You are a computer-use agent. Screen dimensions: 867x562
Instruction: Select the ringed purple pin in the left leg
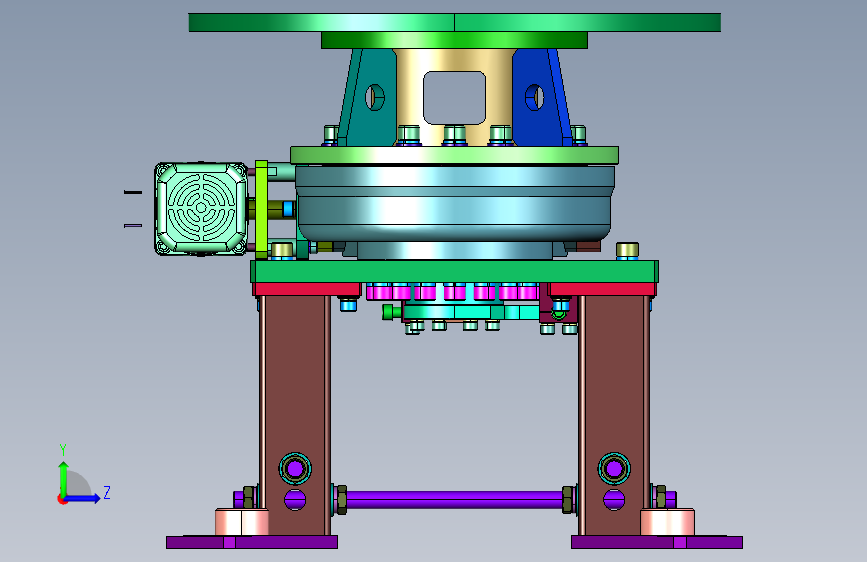coord(295,469)
